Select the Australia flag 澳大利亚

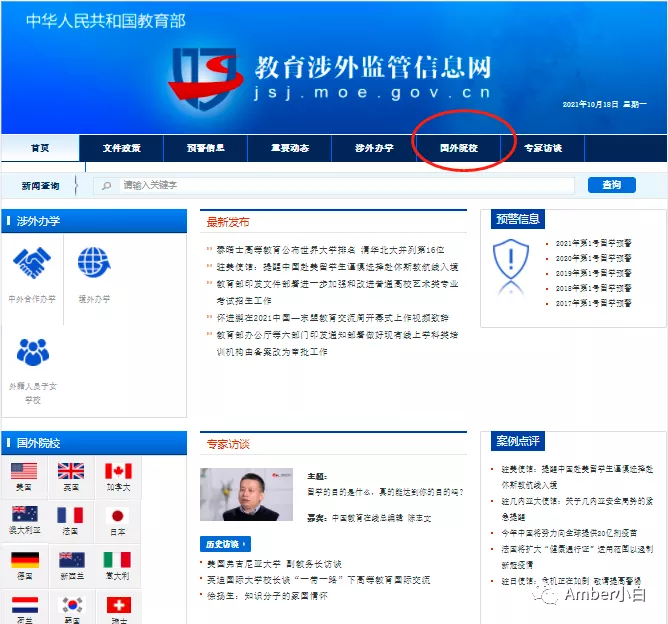click(x=24, y=515)
